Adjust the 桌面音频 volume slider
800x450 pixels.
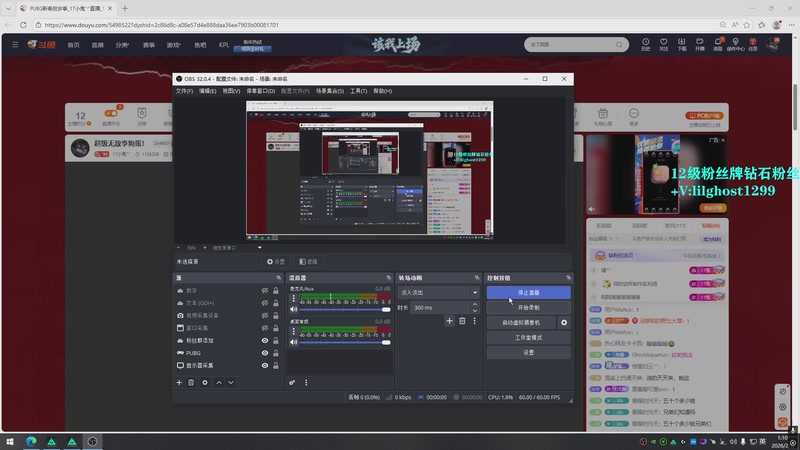click(x=345, y=342)
